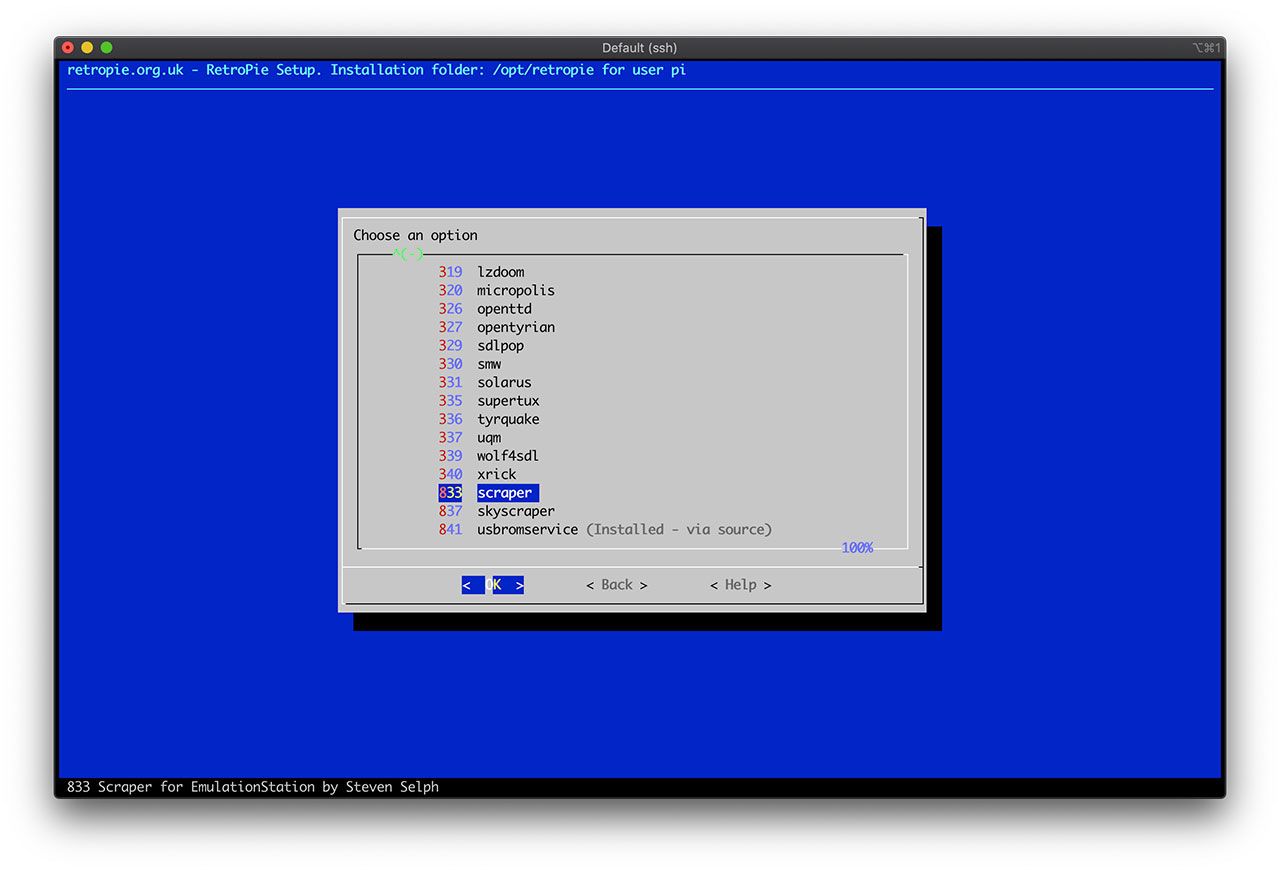Viewport: 1280px width, 870px height.
Task: Select highlighted 833 scraper item
Action: tap(506, 493)
